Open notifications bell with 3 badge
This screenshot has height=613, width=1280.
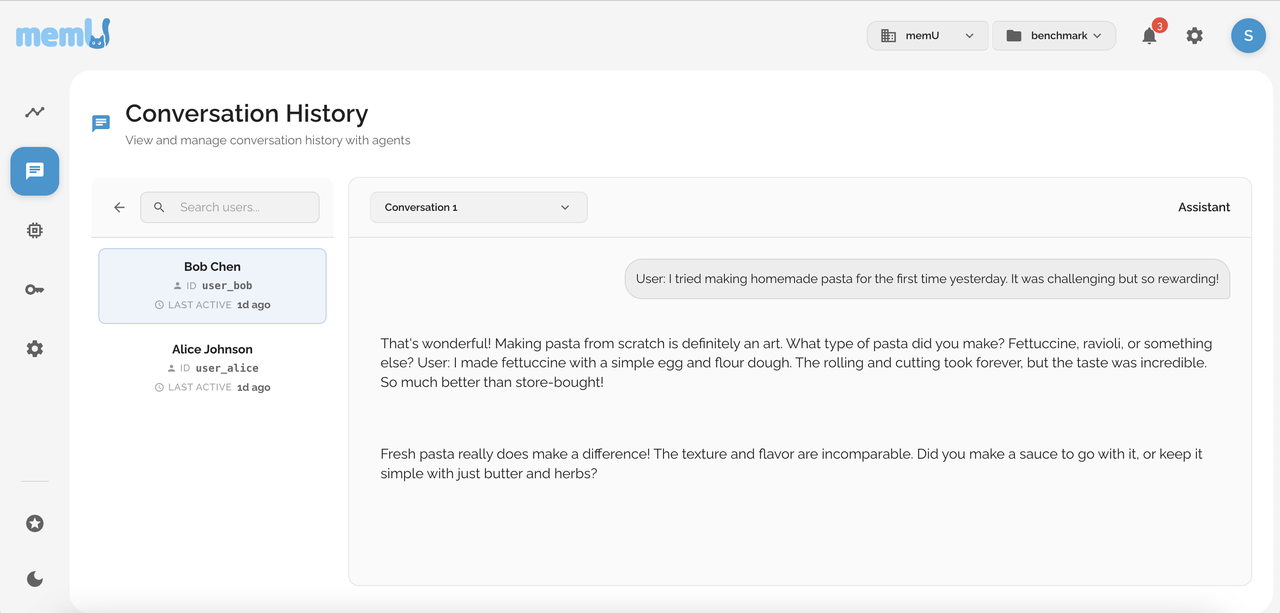click(x=1150, y=35)
